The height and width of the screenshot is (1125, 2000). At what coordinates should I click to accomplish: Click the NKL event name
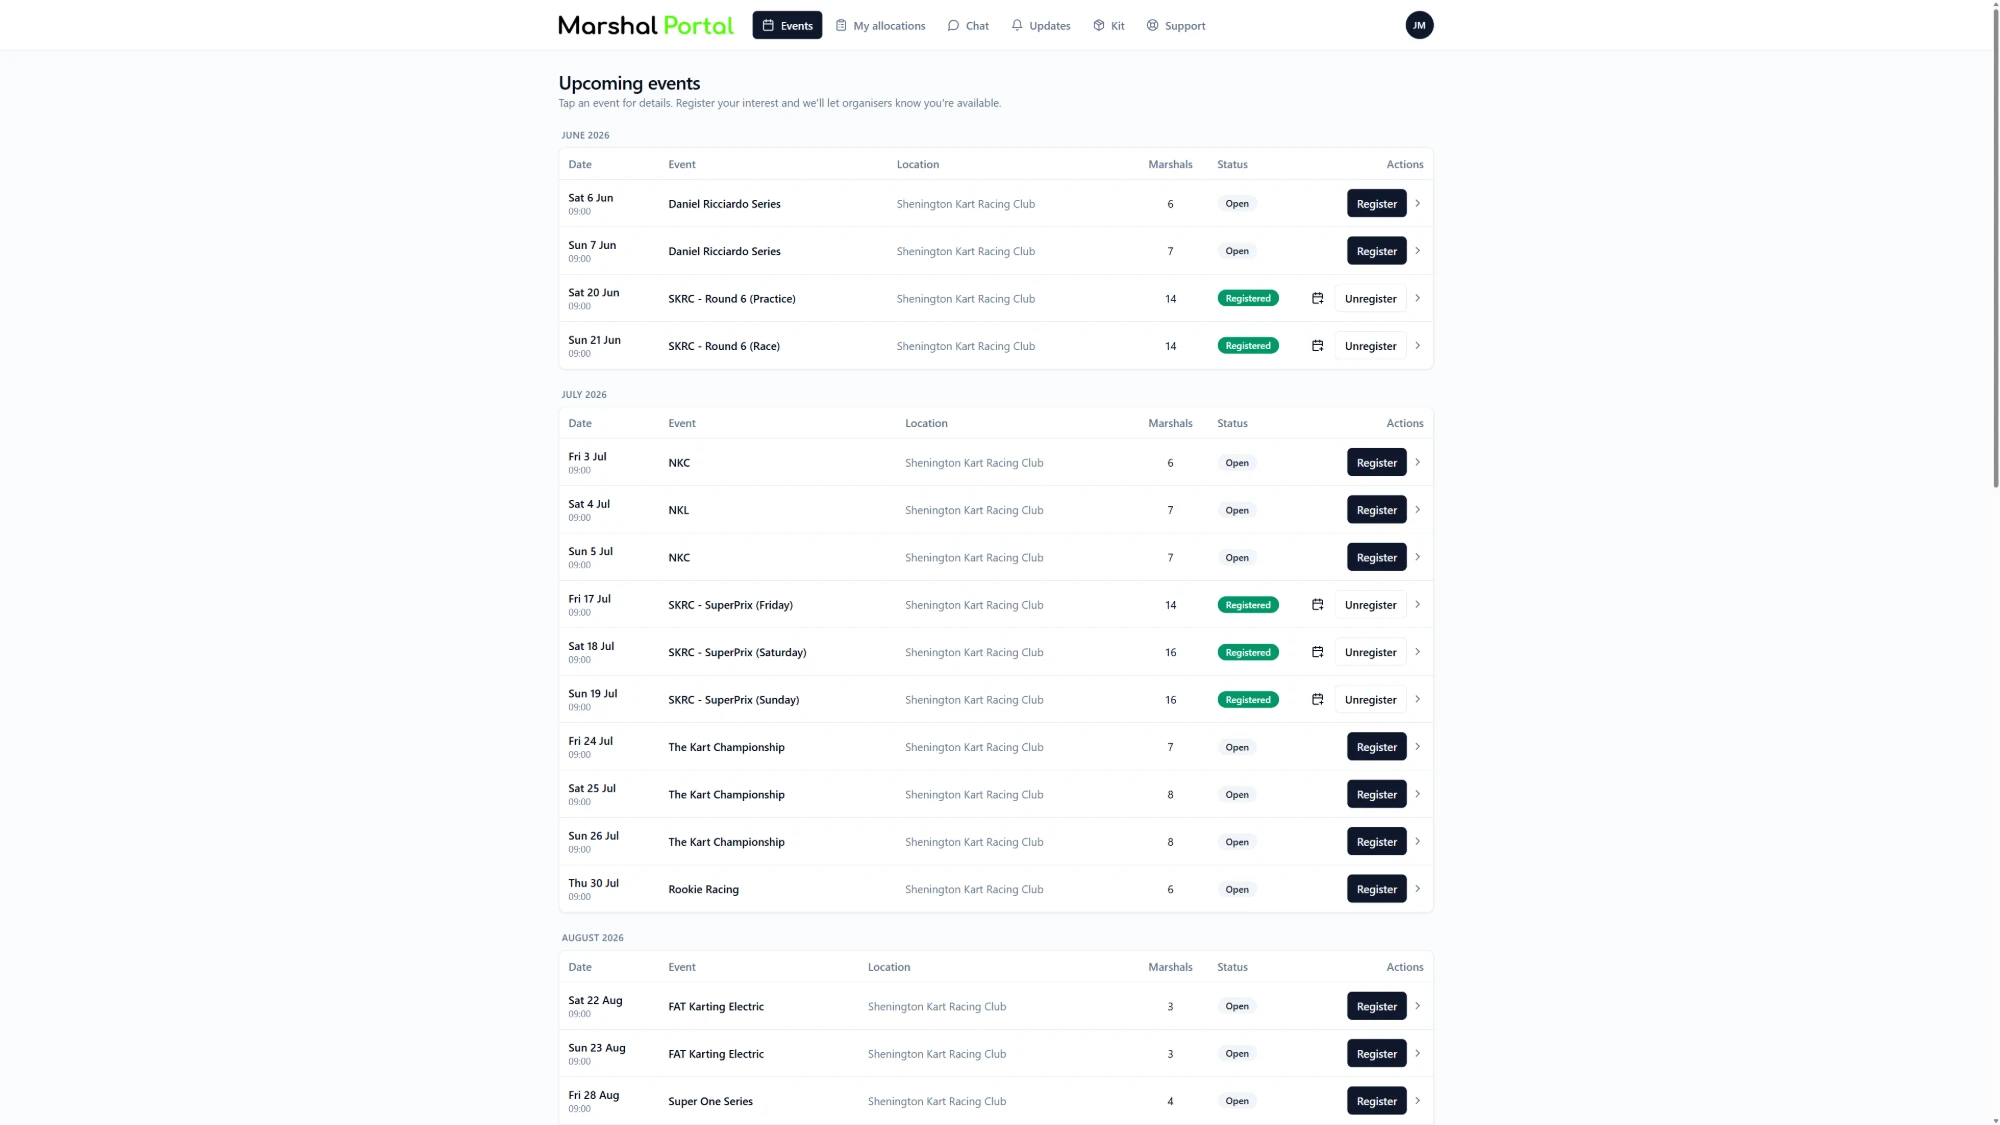(678, 510)
